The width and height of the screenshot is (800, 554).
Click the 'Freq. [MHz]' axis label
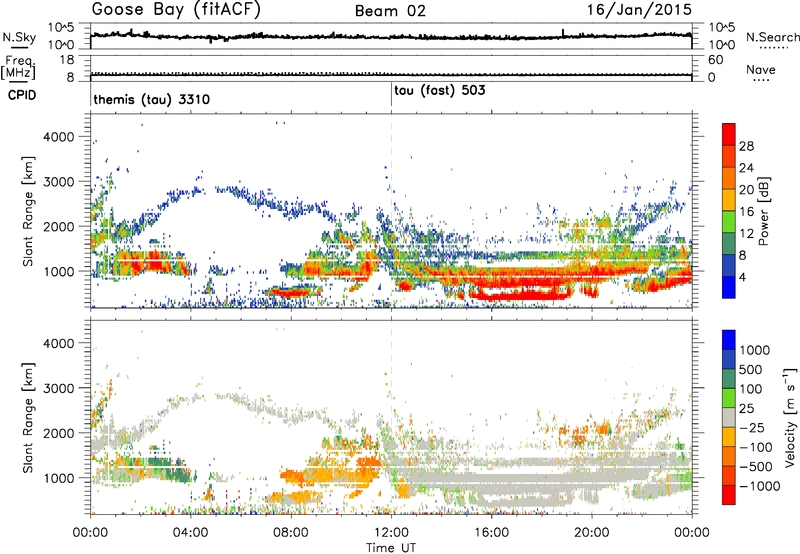[18, 67]
